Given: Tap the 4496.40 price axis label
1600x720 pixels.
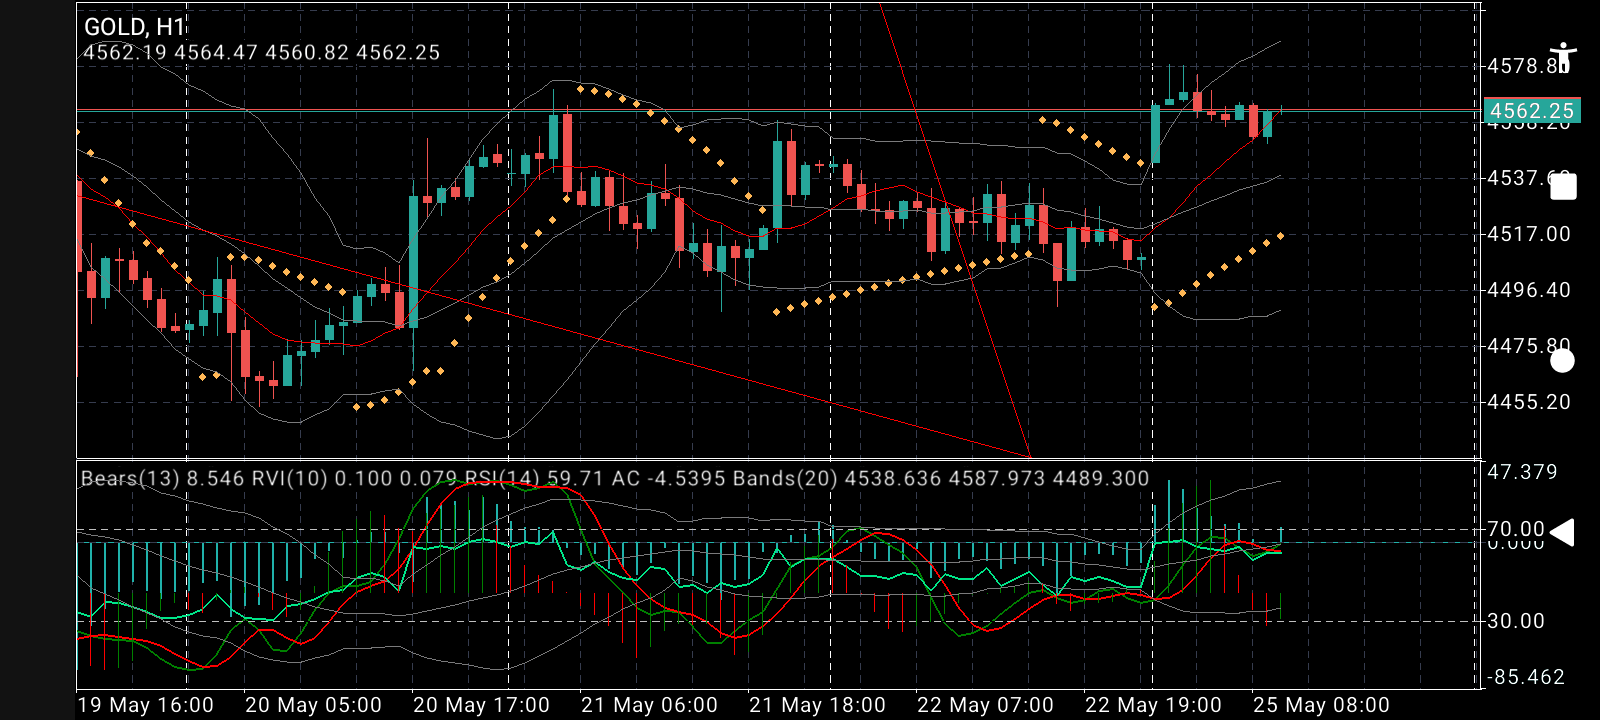Looking at the screenshot, I should pyautogui.click(x=1529, y=290).
